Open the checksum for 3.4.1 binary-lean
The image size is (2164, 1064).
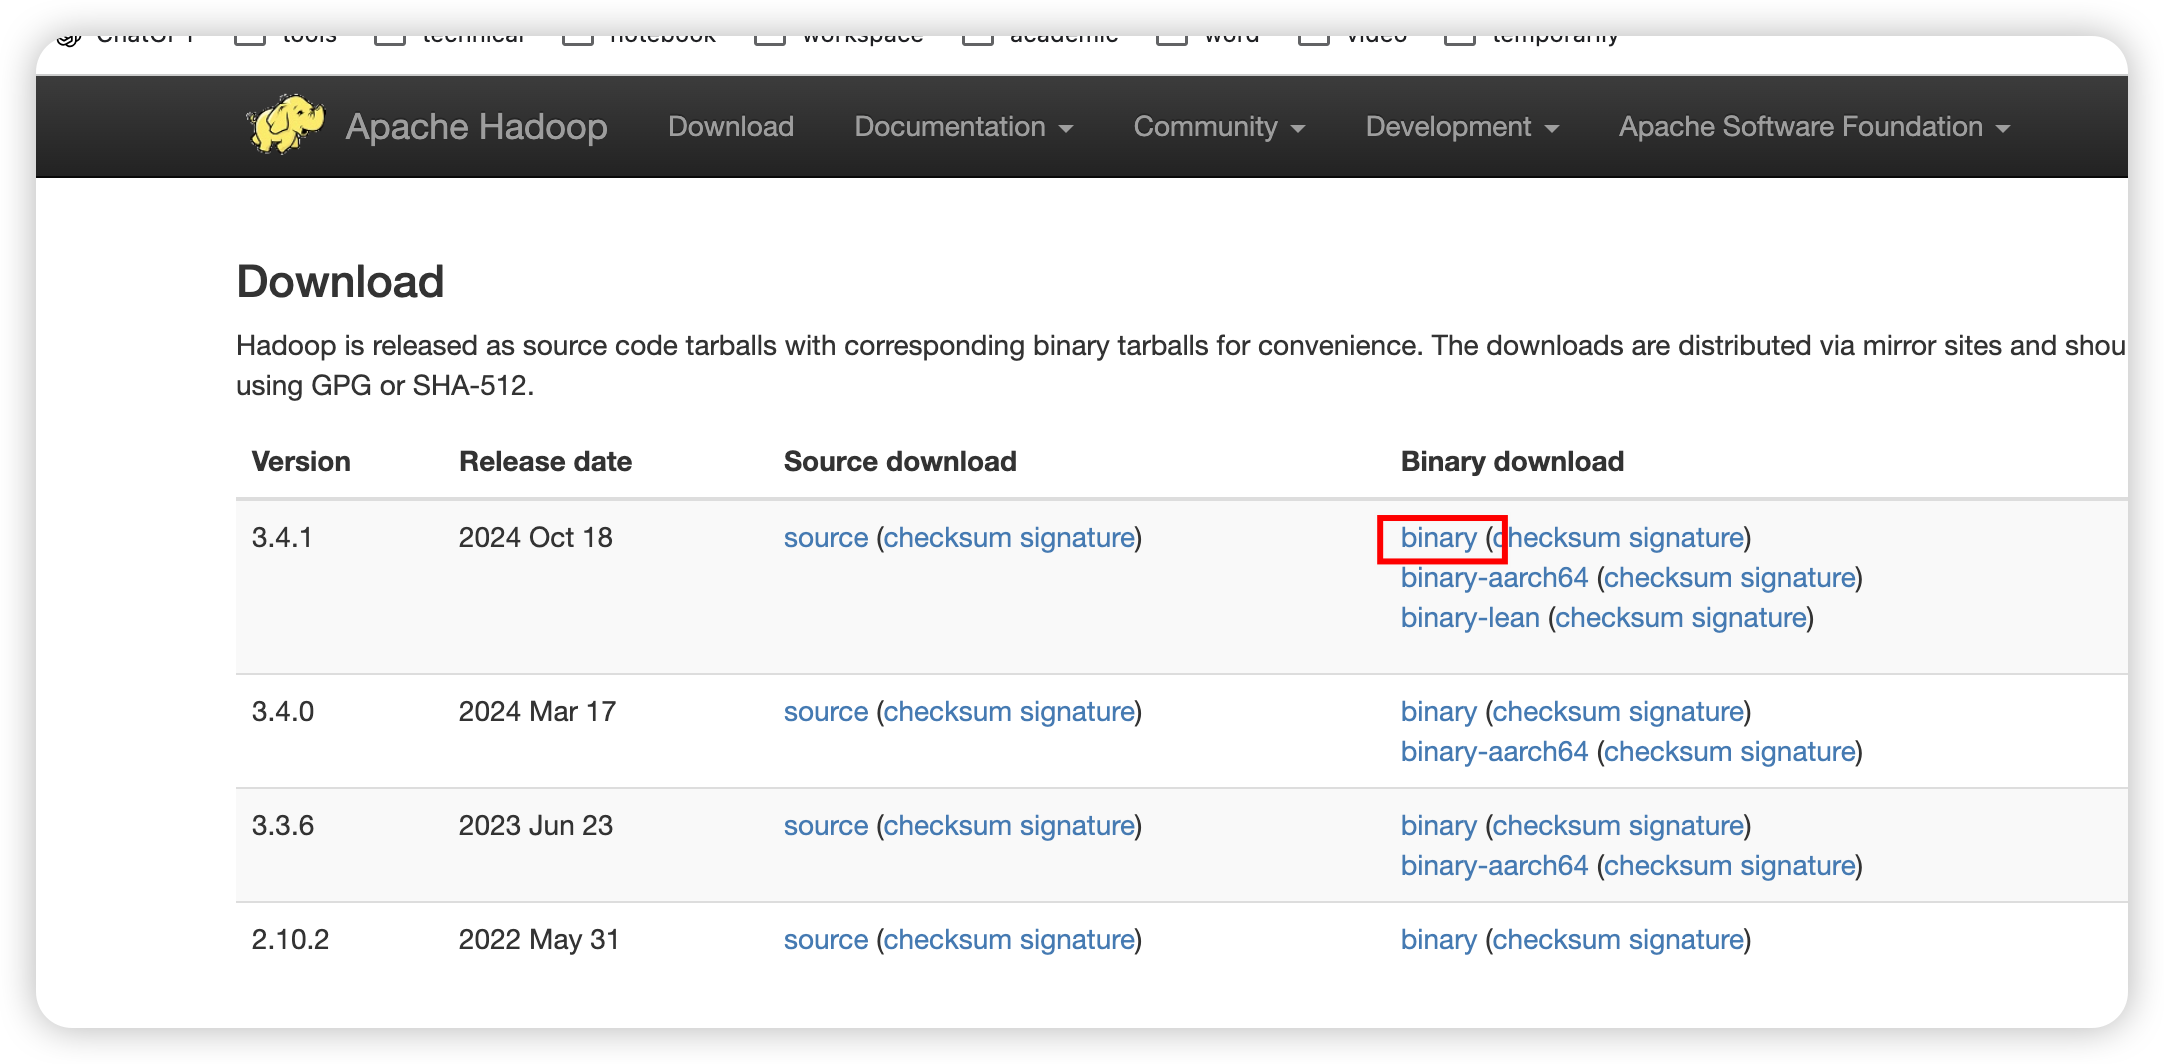click(x=1619, y=618)
